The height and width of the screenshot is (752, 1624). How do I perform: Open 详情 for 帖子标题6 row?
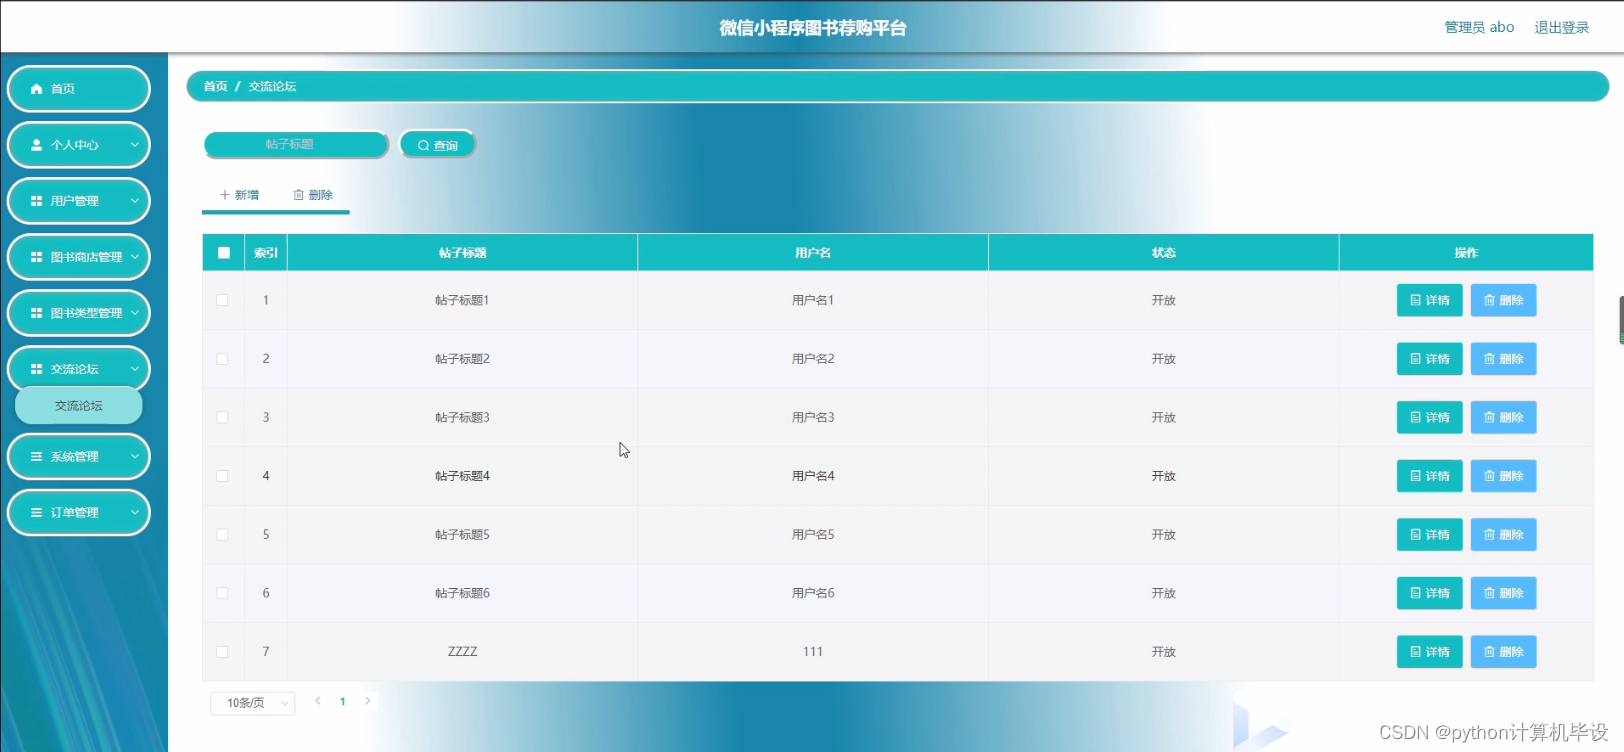point(1429,593)
